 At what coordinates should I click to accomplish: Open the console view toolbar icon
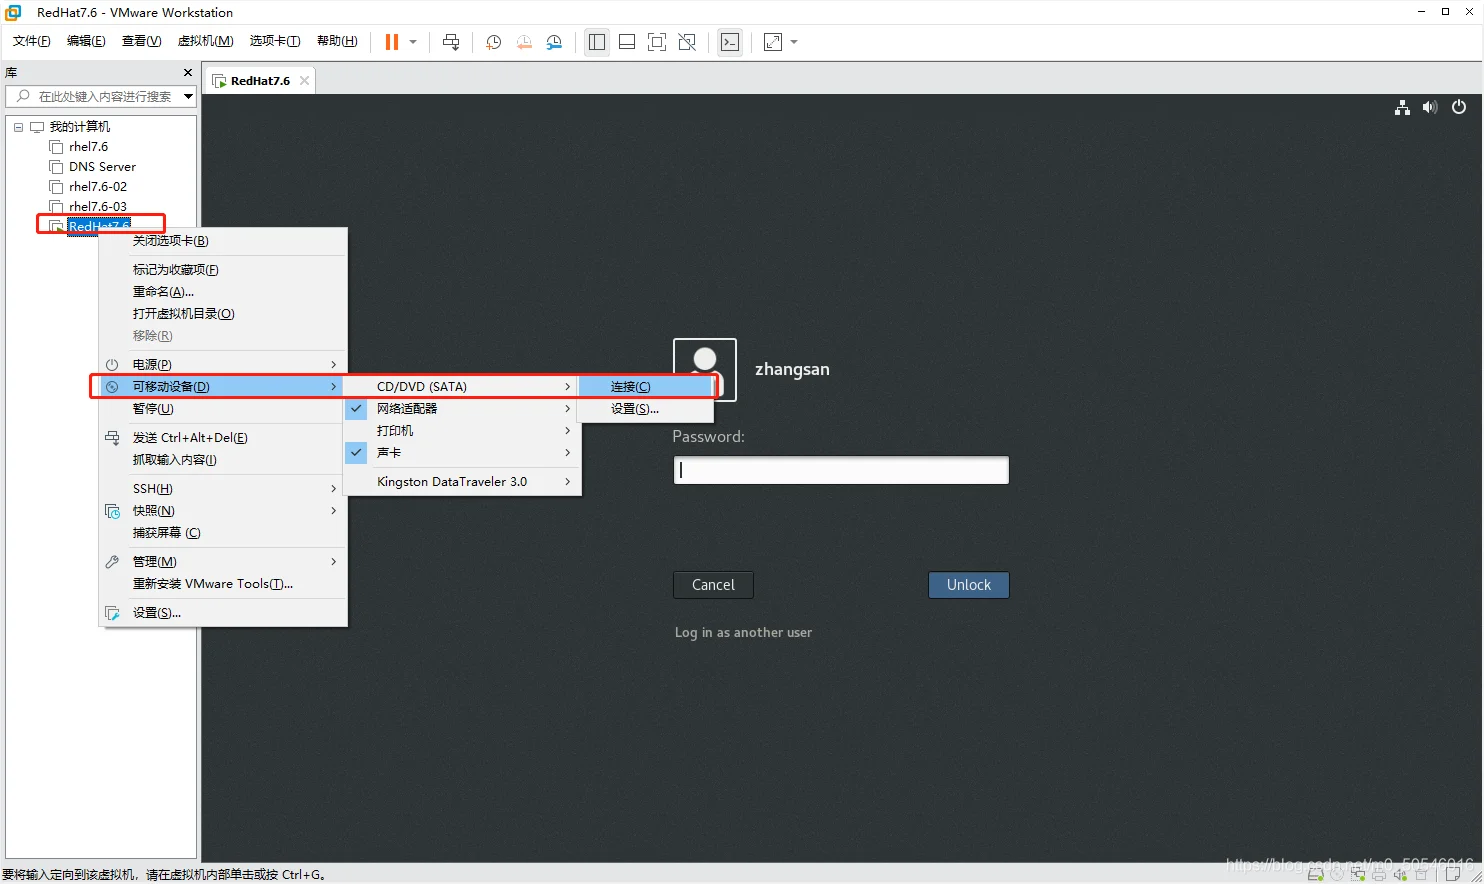pyautogui.click(x=730, y=42)
